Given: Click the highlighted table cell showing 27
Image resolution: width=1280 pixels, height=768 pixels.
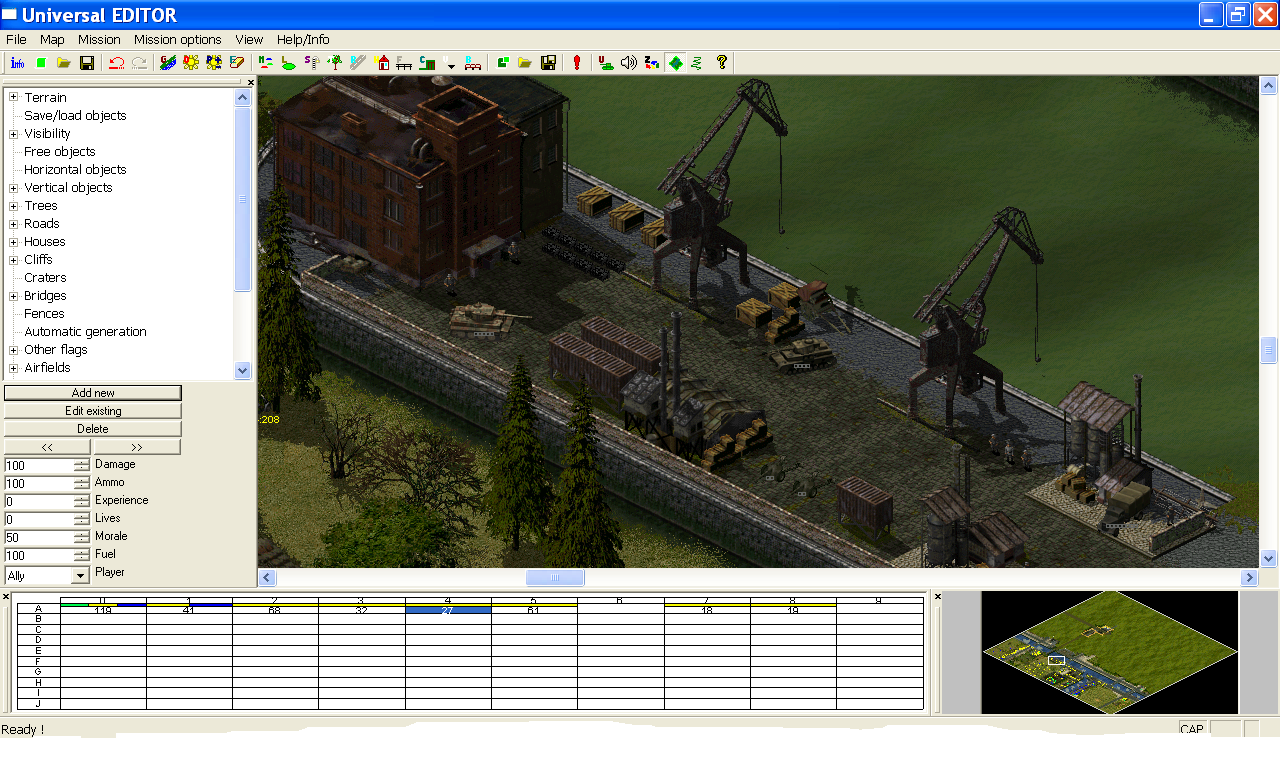Looking at the screenshot, I should [x=448, y=610].
